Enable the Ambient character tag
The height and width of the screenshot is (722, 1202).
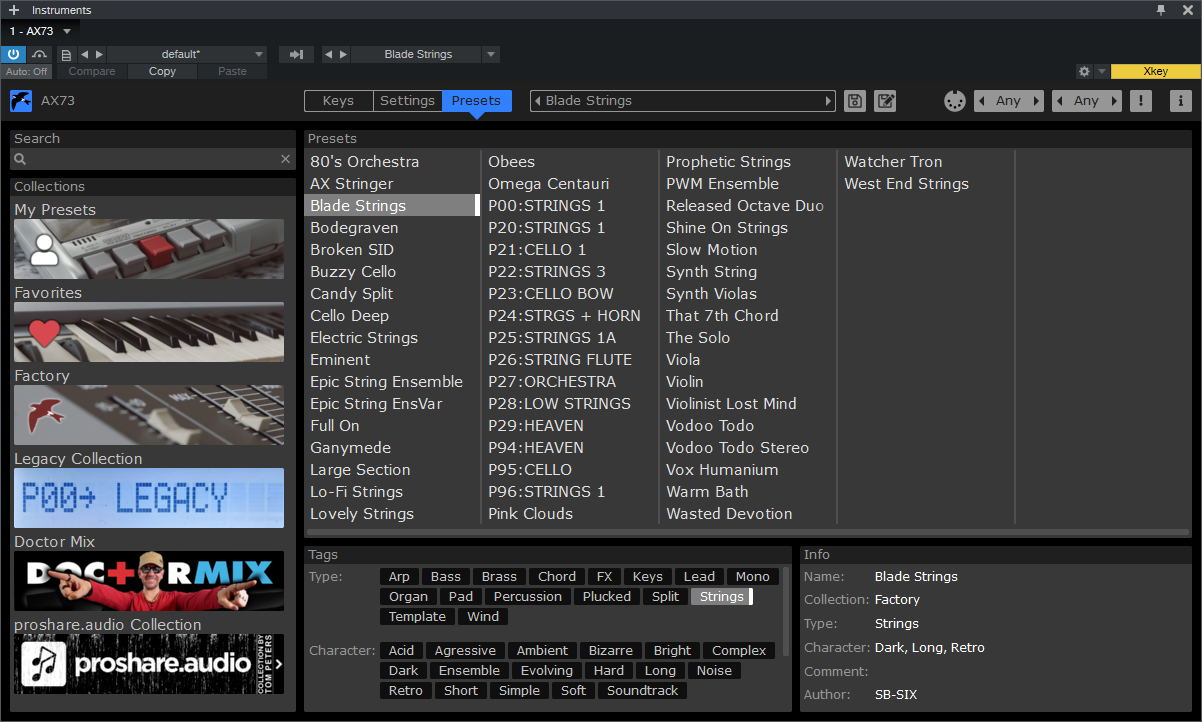542,651
